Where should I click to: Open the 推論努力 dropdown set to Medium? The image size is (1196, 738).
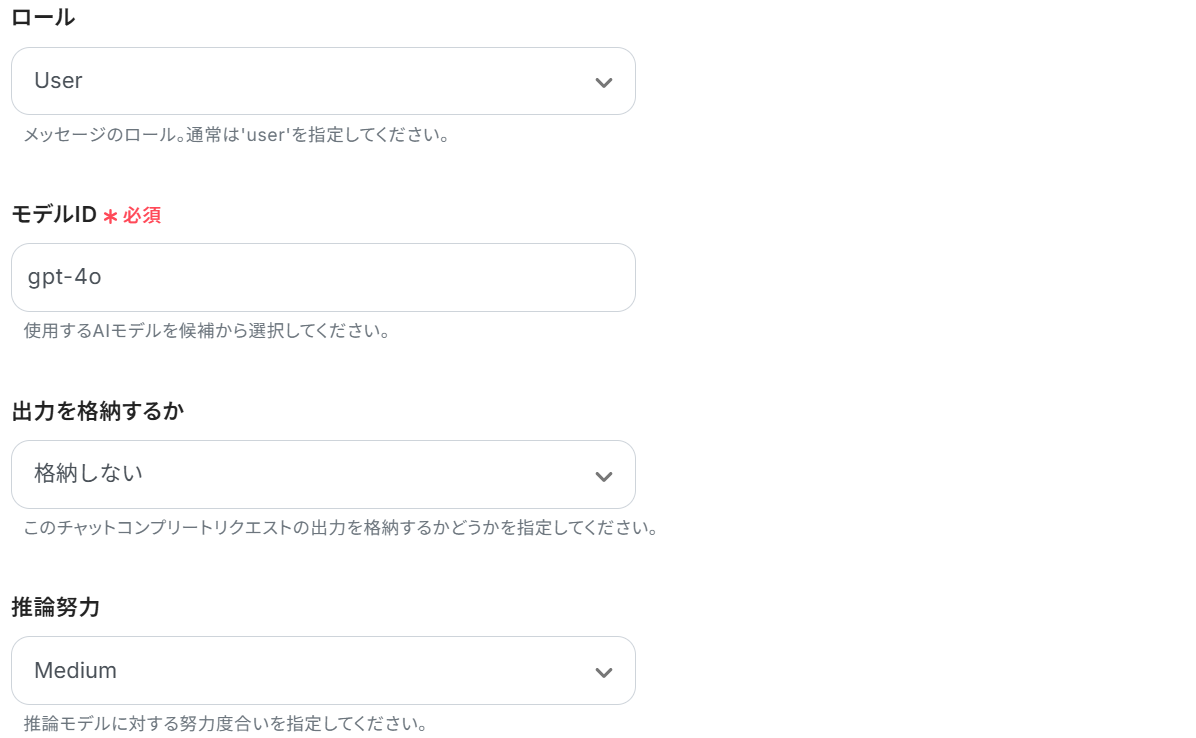click(x=322, y=670)
